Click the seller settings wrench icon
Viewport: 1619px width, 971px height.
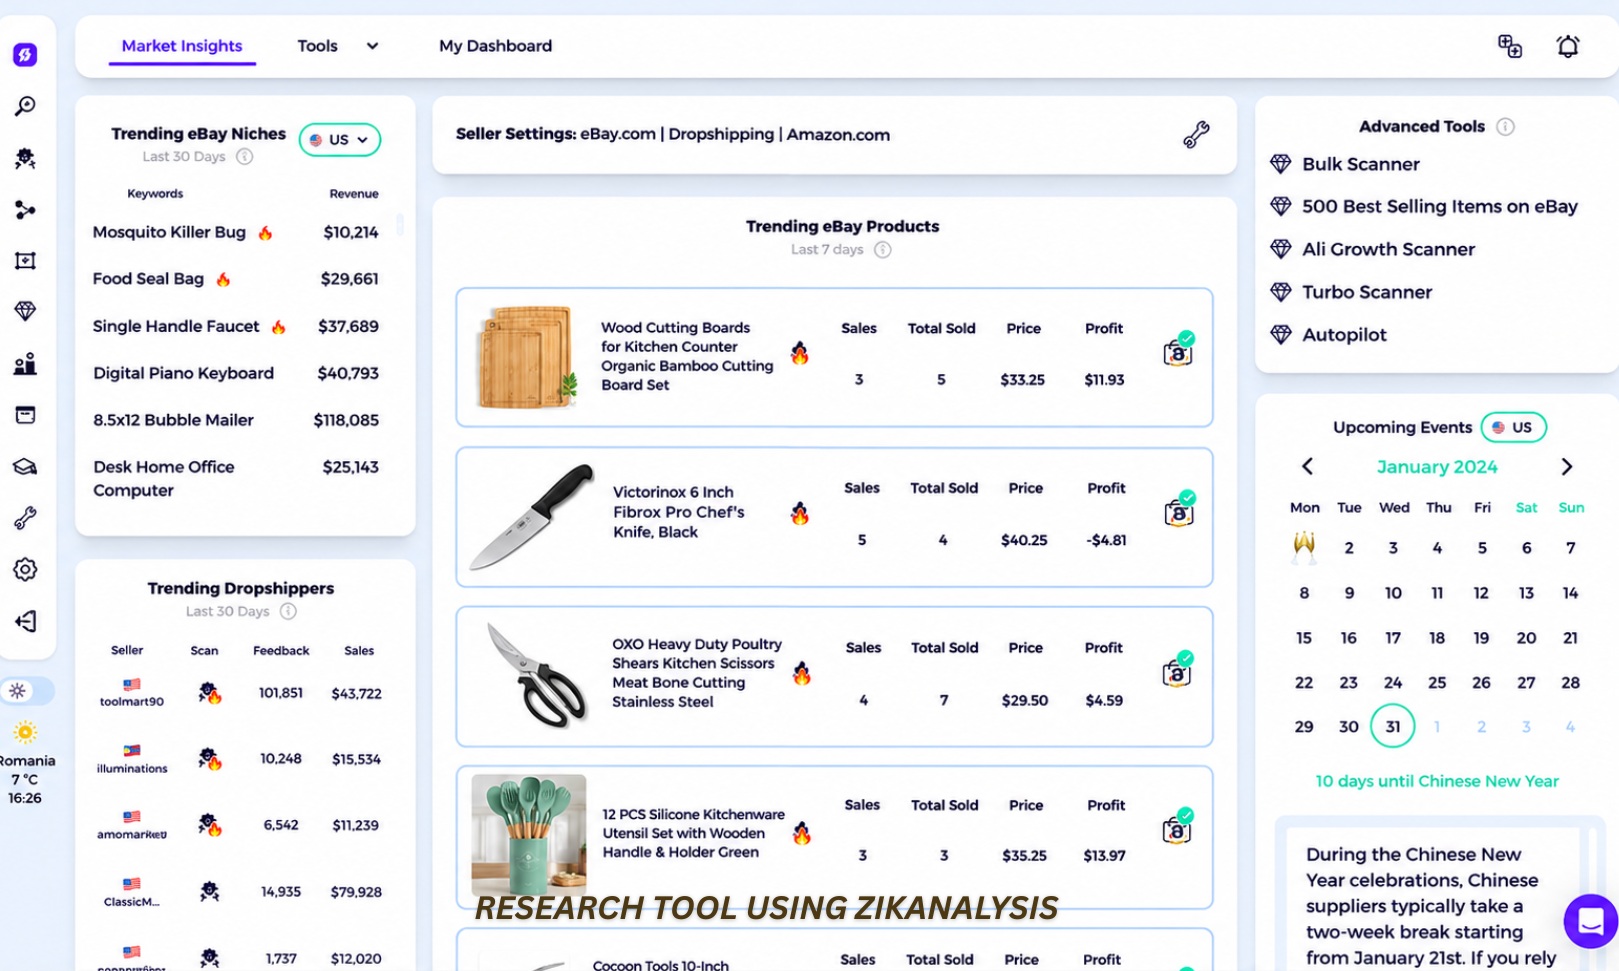click(x=1196, y=135)
